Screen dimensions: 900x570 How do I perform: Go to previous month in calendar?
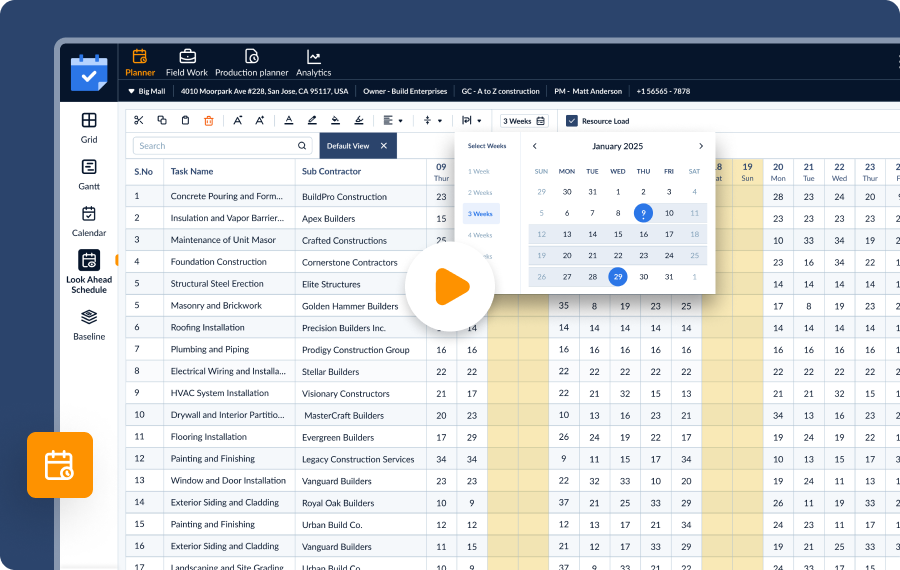534,146
